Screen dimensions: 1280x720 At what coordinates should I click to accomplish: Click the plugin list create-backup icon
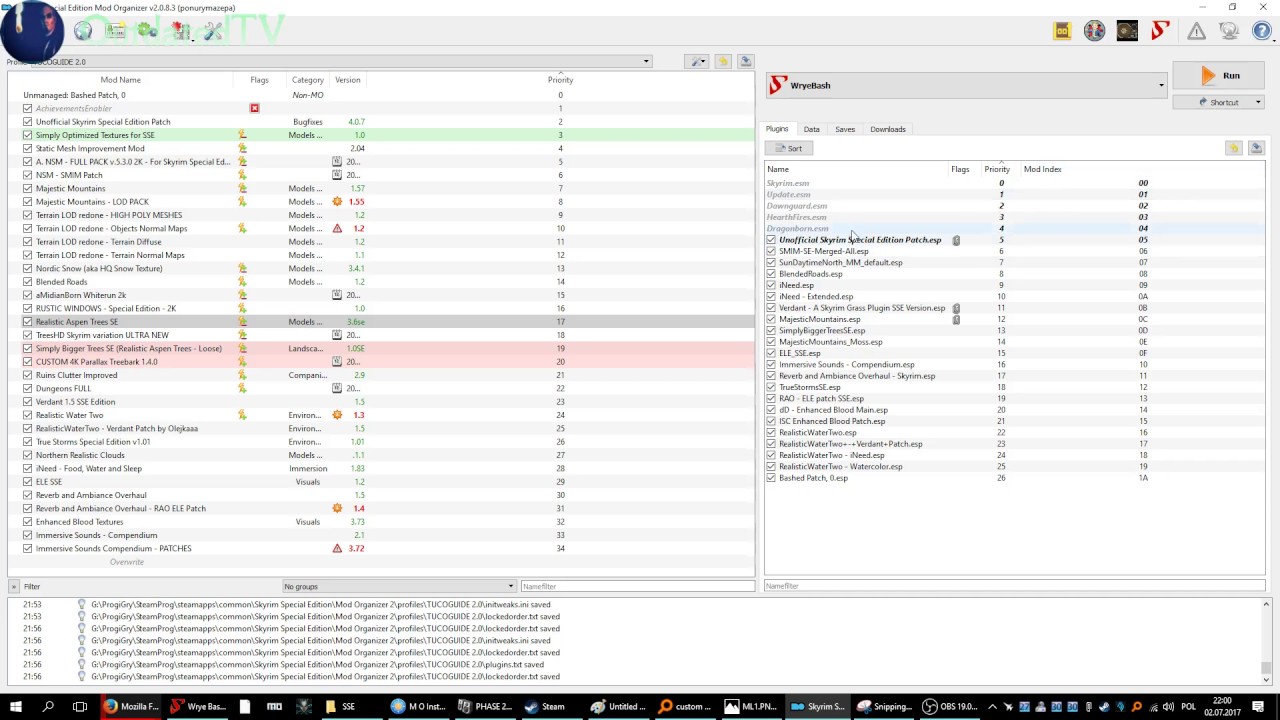[1256, 148]
